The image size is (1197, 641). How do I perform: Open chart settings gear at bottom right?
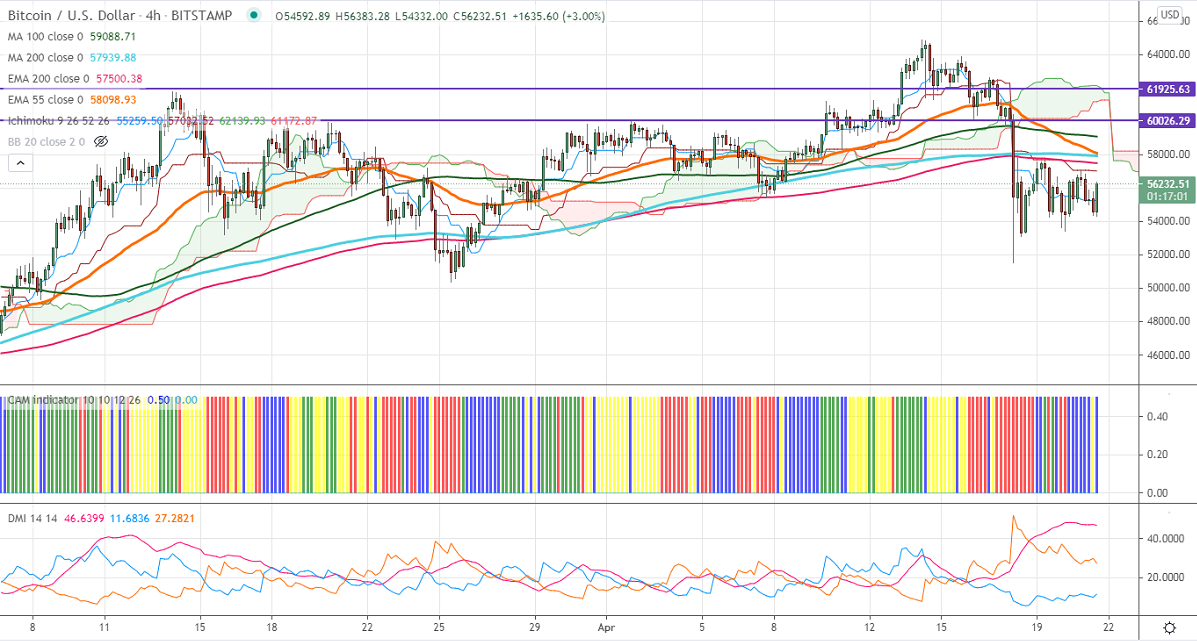pyautogui.click(x=1170, y=628)
